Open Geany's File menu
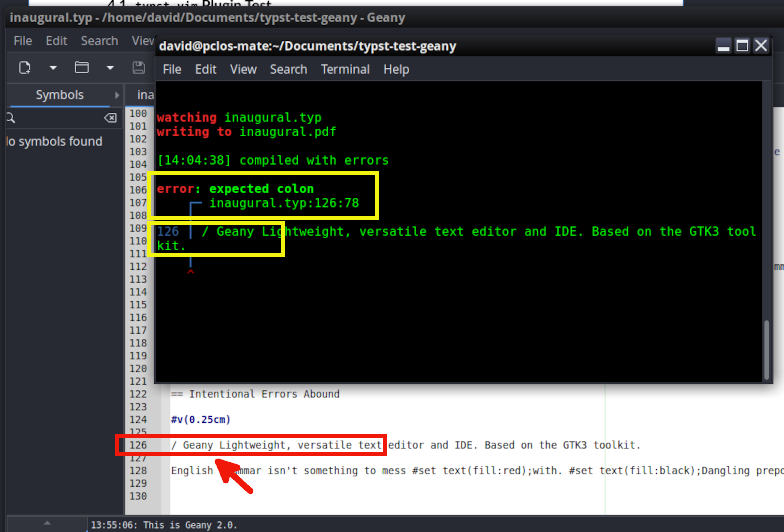Image resolution: width=784 pixels, height=532 pixels. (23, 41)
